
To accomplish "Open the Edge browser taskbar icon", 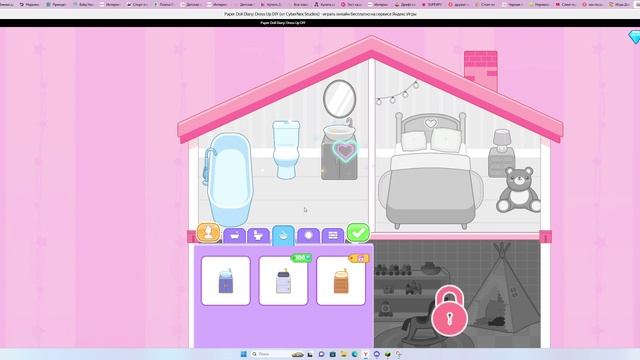I will [x=354, y=354].
